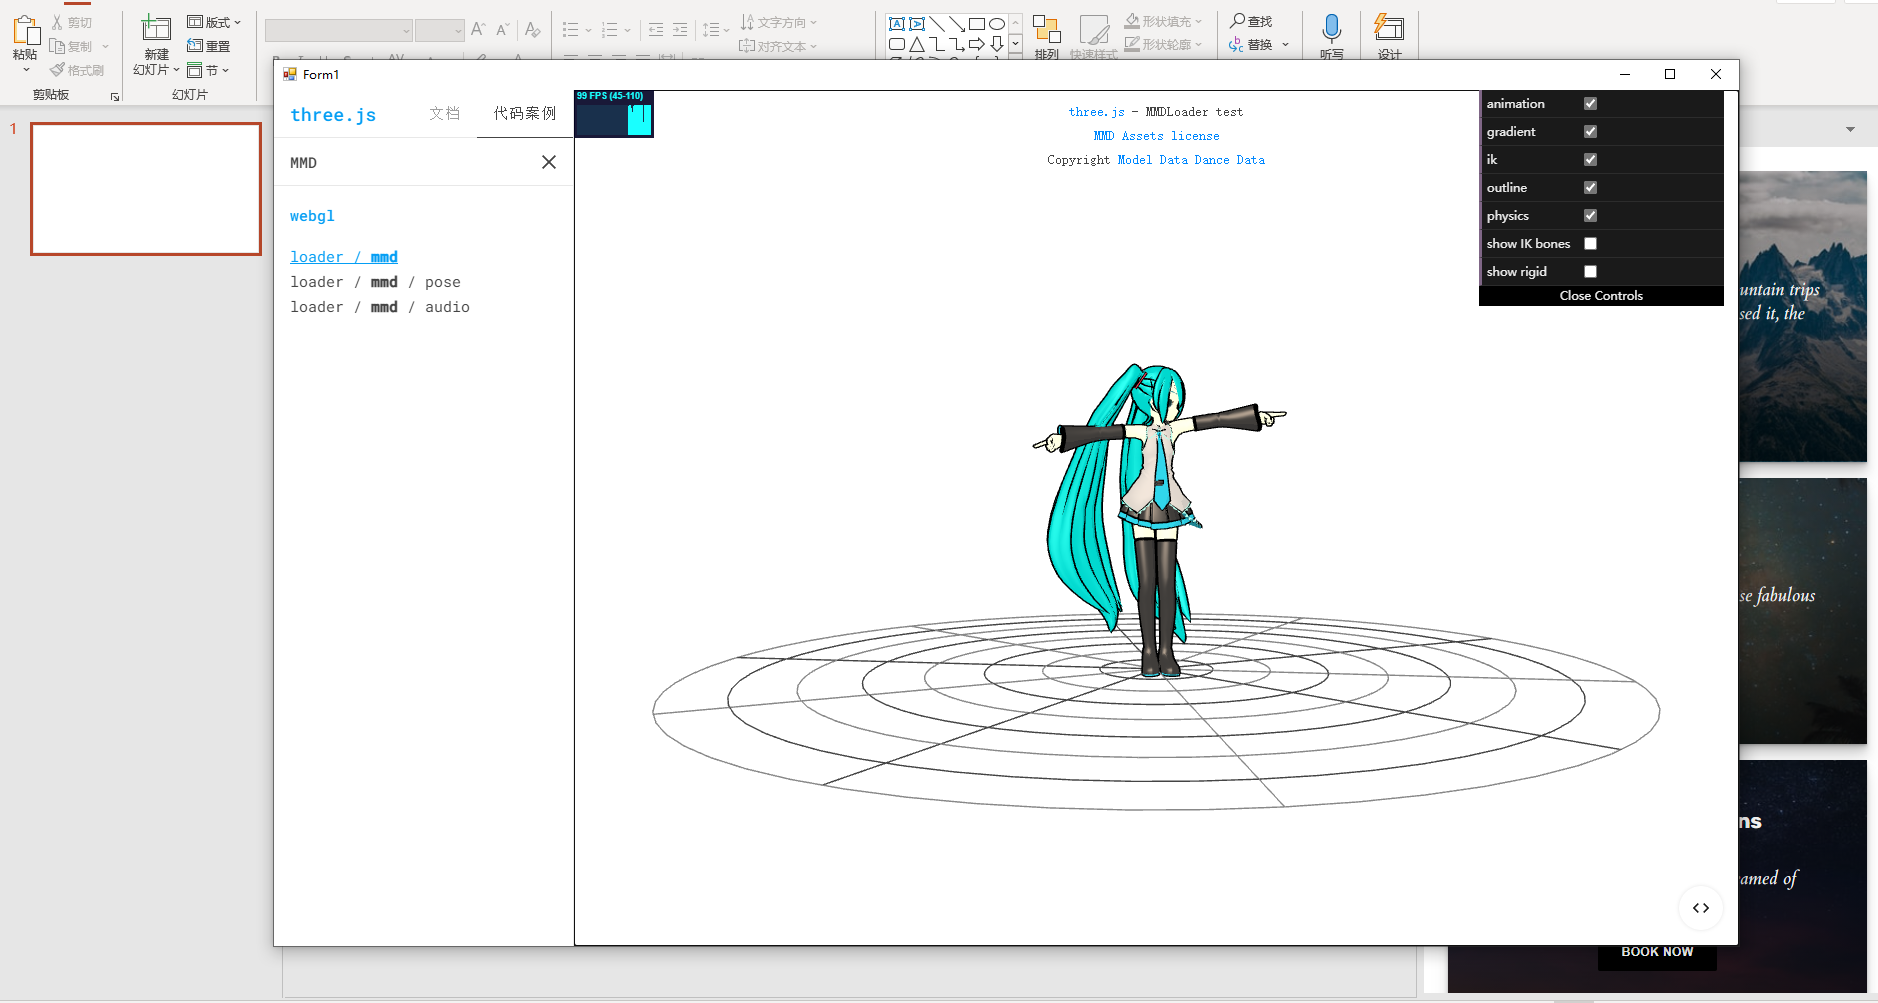Select the right arrow shape in gallery
Image resolution: width=1878 pixels, height=1003 pixels.
point(977,44)
